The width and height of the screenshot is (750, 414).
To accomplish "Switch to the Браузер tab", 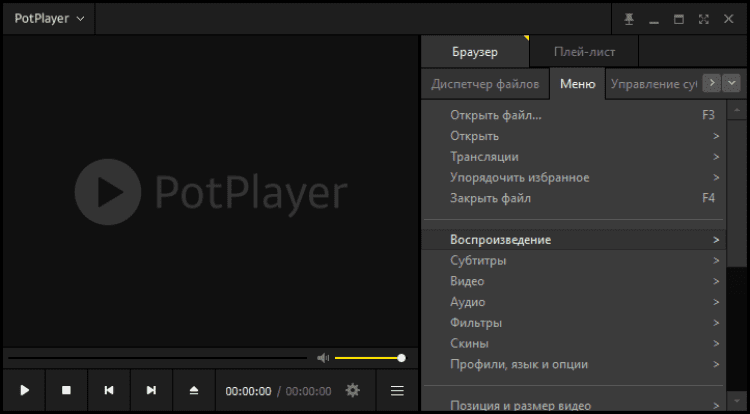I will tap(475, 52).
